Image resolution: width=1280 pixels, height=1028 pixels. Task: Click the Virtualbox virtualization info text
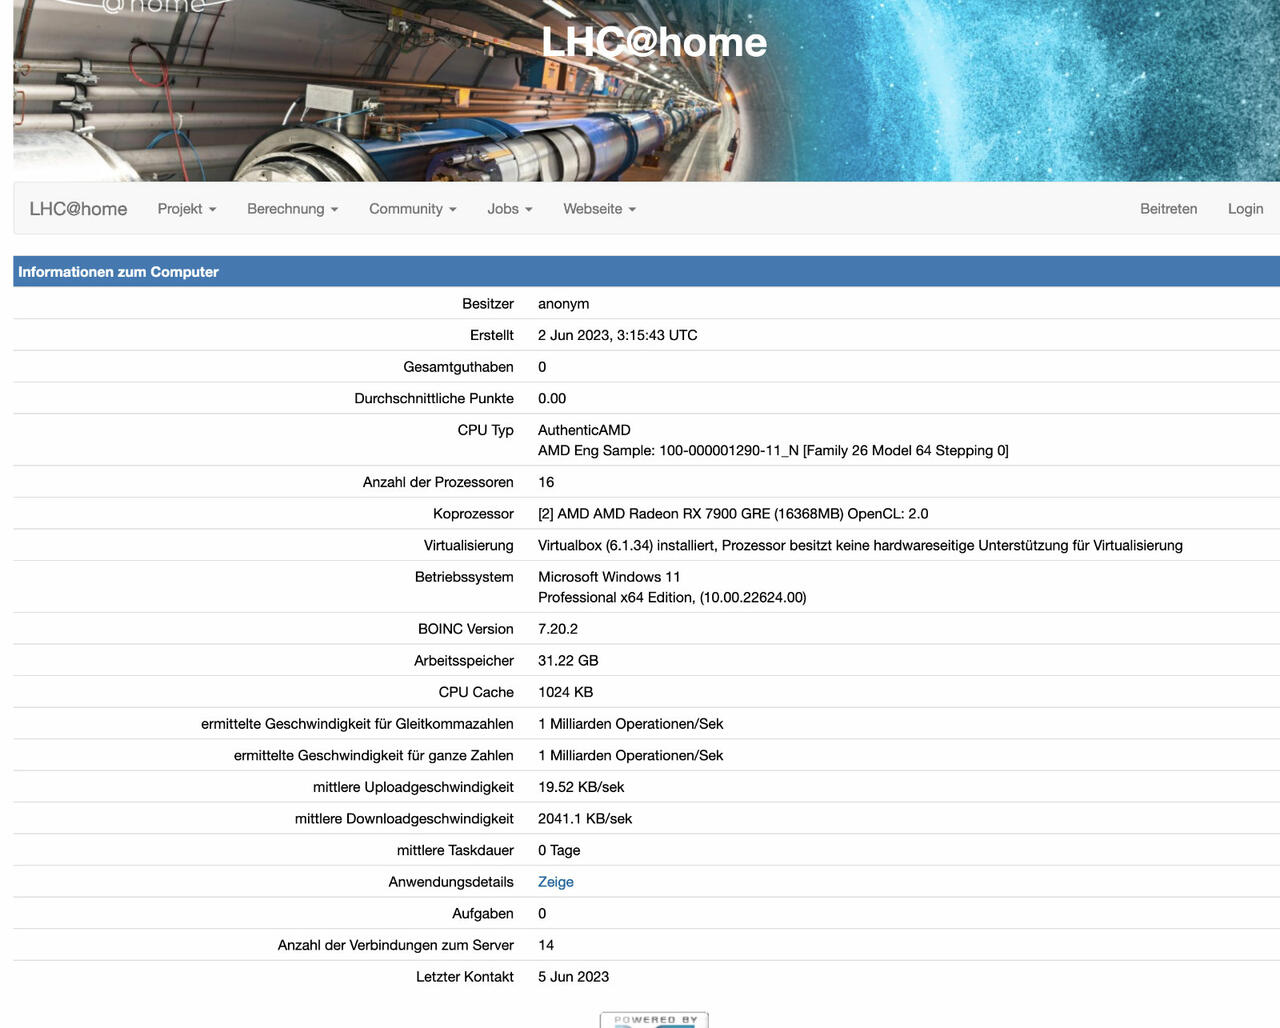click(859, 546)
